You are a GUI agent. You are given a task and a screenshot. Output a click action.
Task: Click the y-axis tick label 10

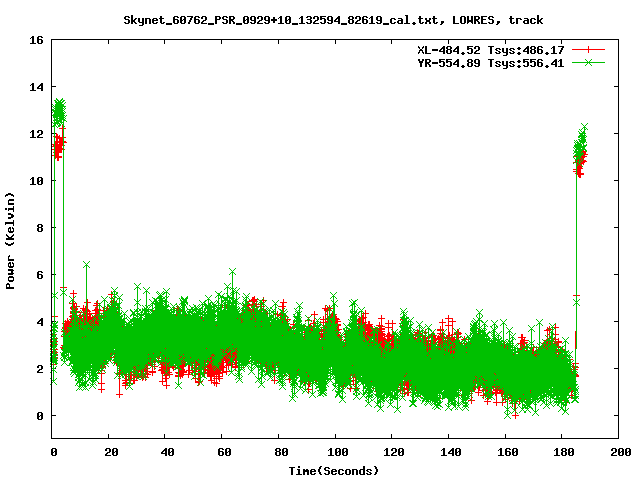[36, 181]
